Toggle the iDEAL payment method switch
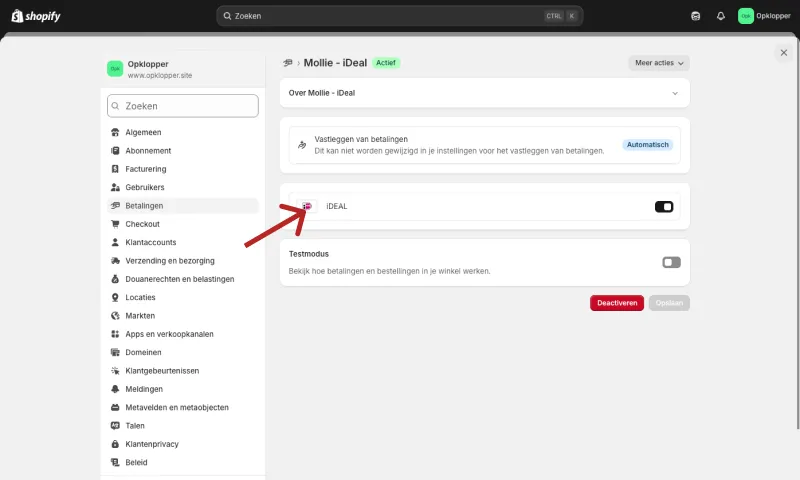This screenshot has height=480, width=800. point(664,207)
